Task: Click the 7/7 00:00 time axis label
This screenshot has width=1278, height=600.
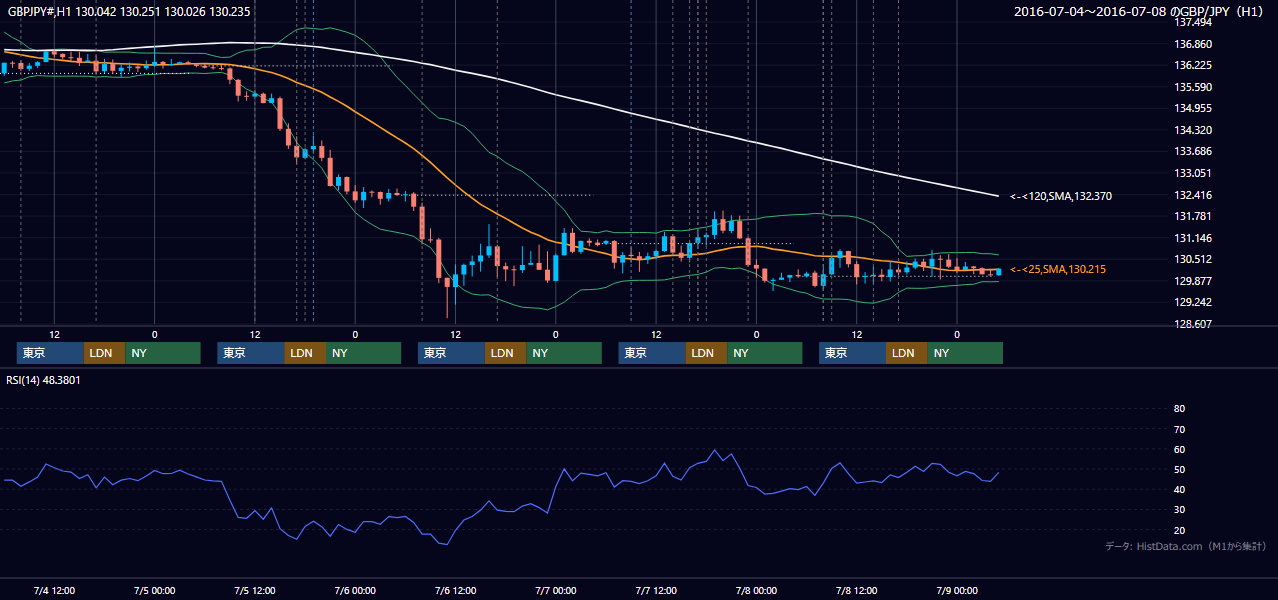Action: (555, 590)
